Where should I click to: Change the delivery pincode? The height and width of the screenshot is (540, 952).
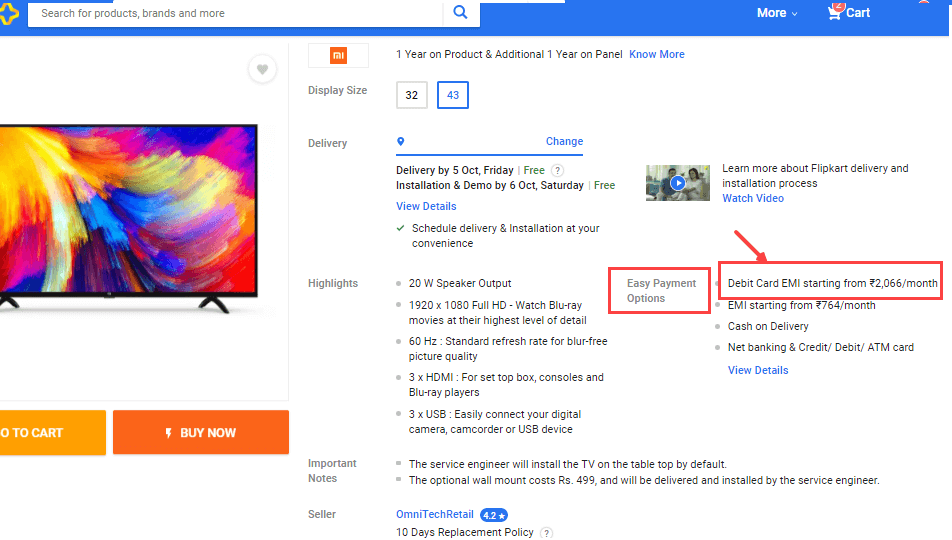coord(564,141)
